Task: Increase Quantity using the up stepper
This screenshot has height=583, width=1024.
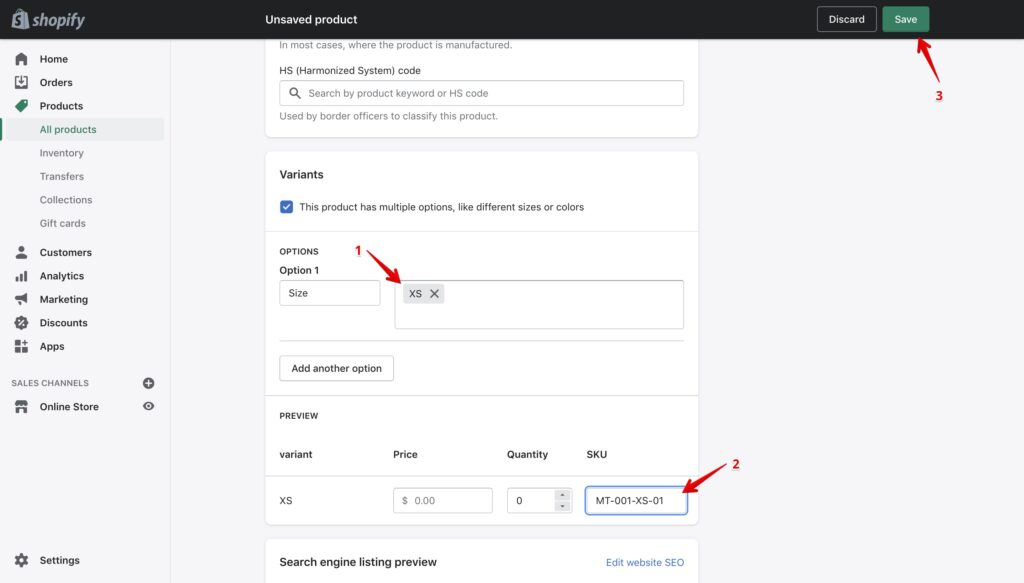Action: tap(563, 495)
